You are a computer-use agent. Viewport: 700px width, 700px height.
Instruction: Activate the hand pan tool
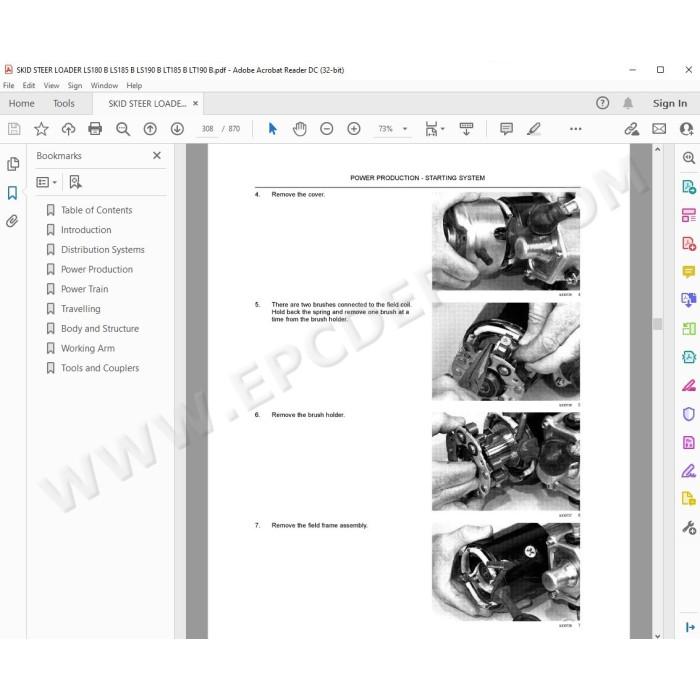point(300,129)
